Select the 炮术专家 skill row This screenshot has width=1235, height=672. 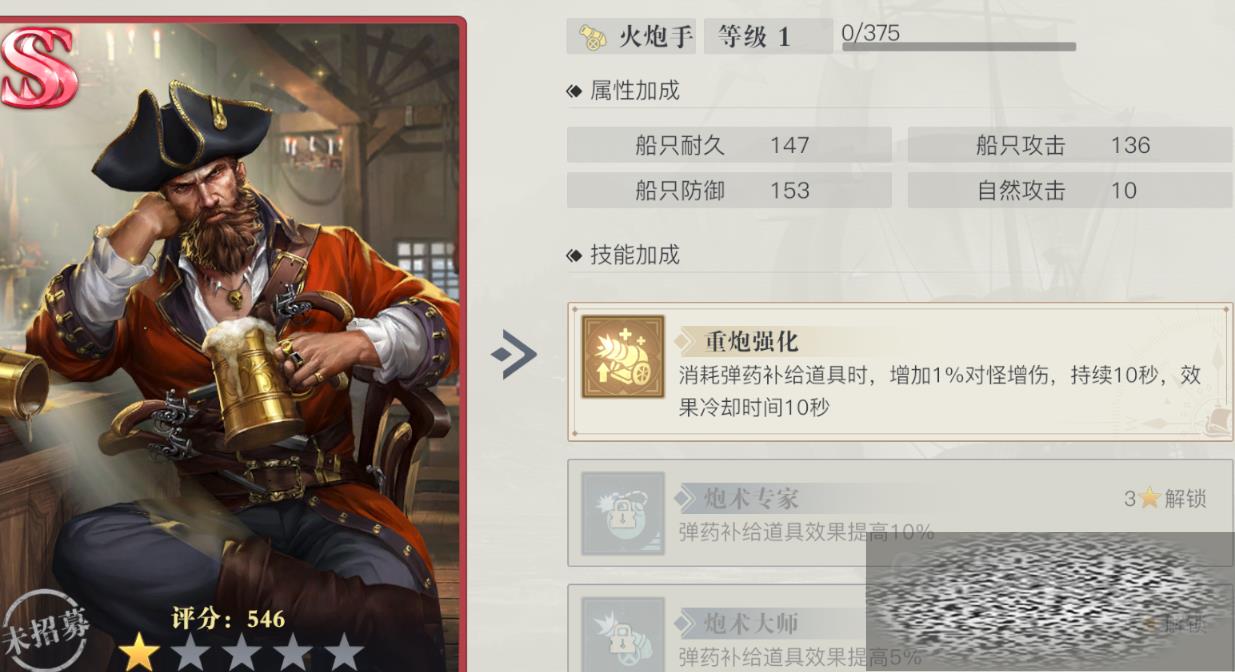[x=900, y=513]
